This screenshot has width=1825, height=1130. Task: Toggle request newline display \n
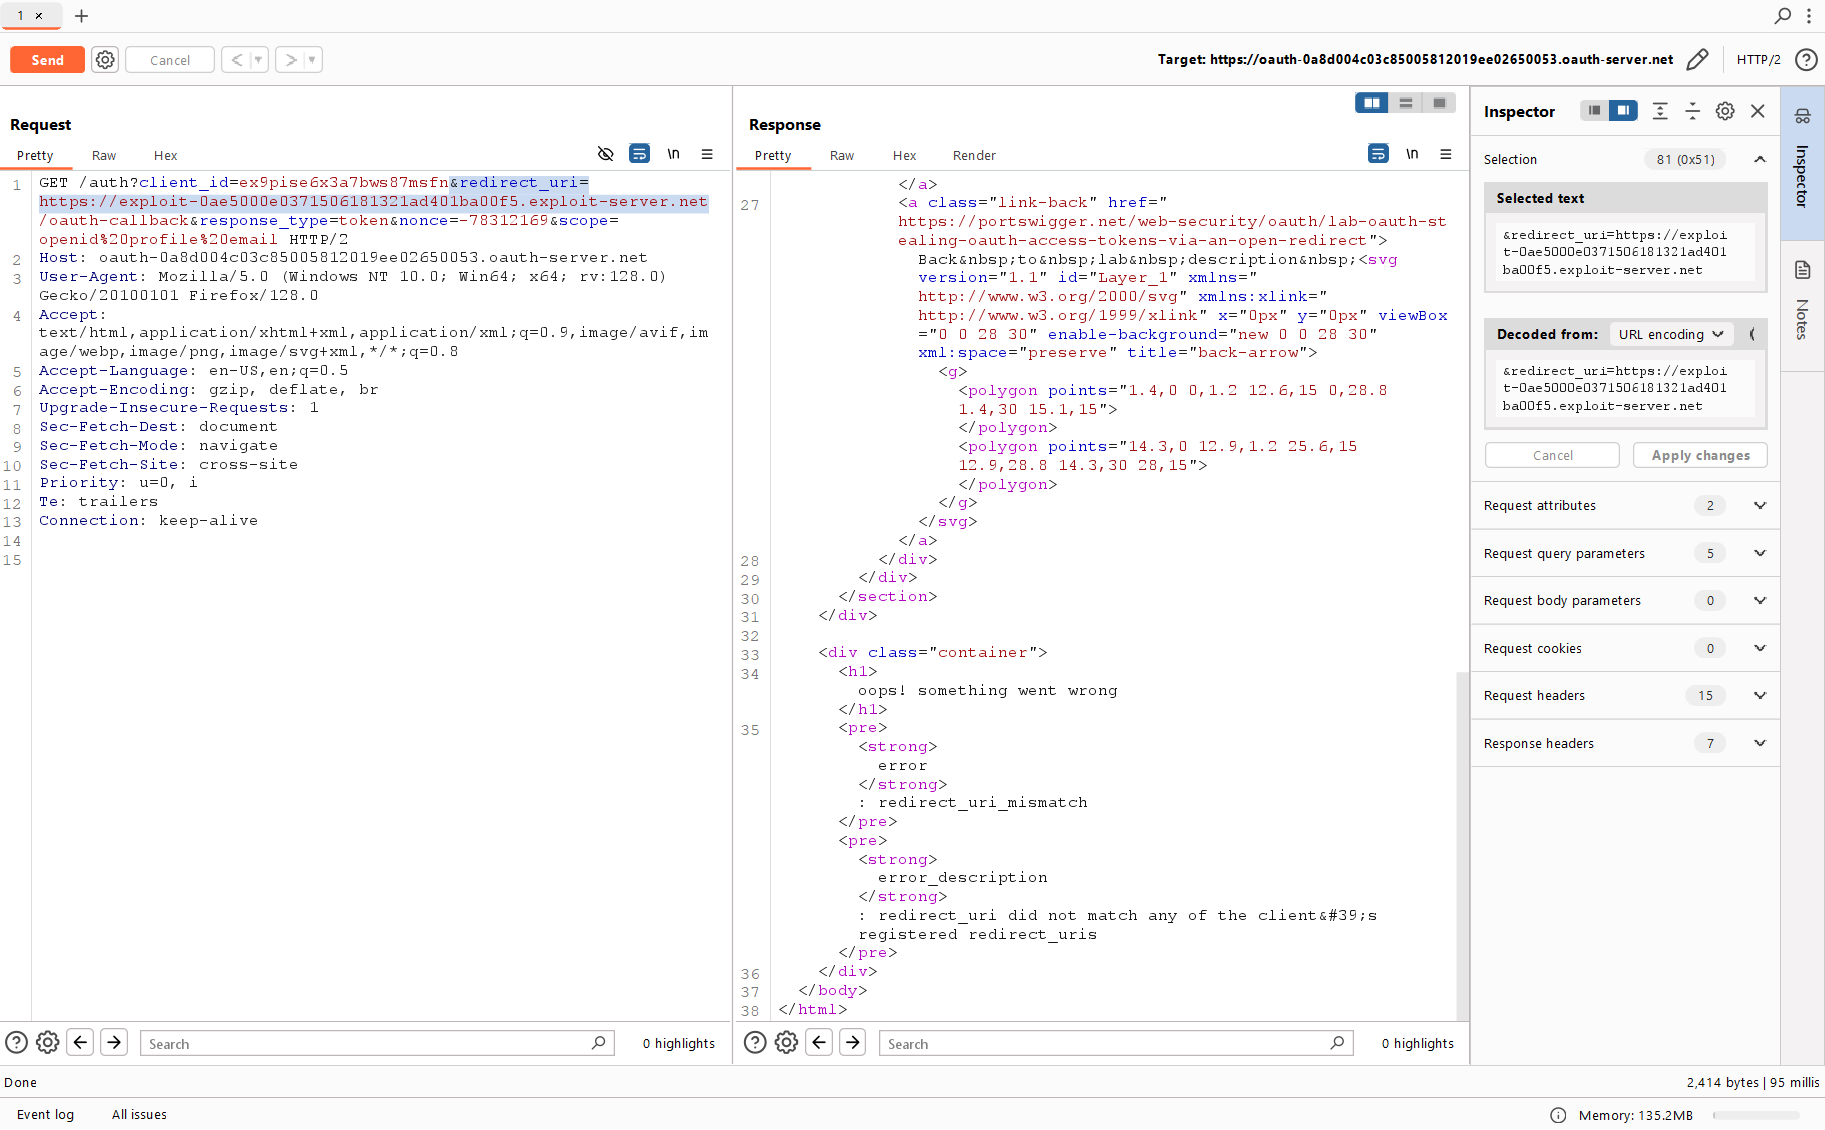coord(673,154)
